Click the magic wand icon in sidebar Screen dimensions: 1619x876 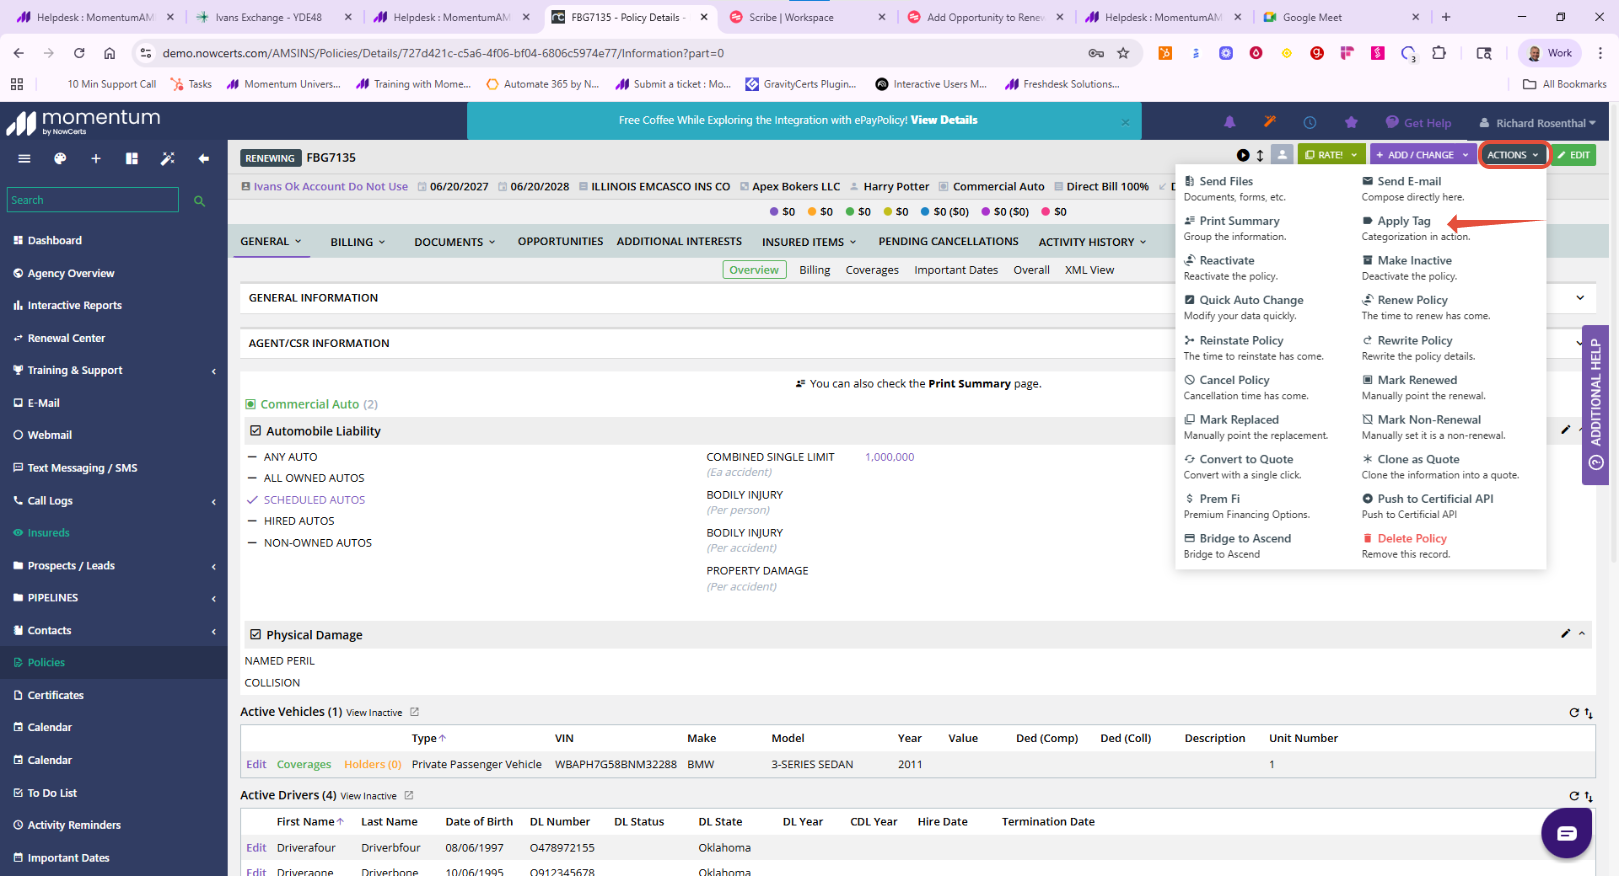point(167,158)
